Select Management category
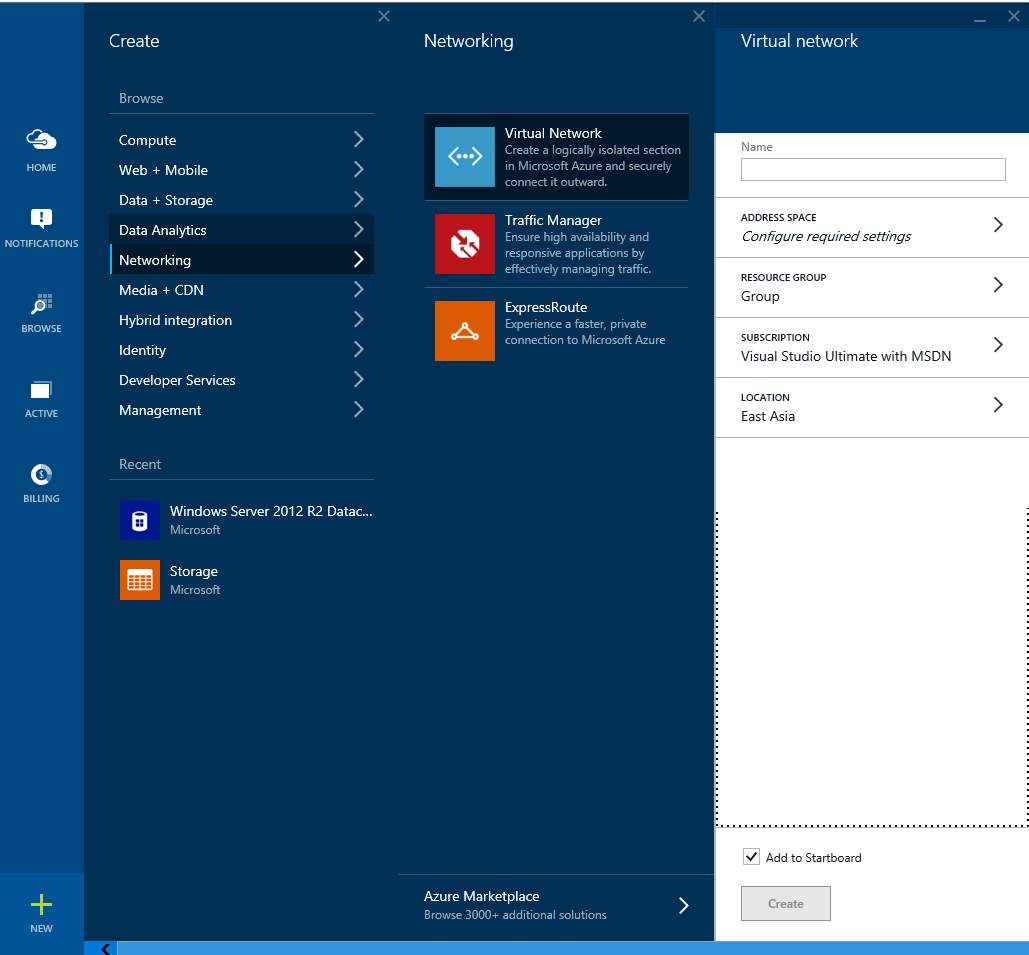This screenshot has width=1029, height=955. [242, 410]
